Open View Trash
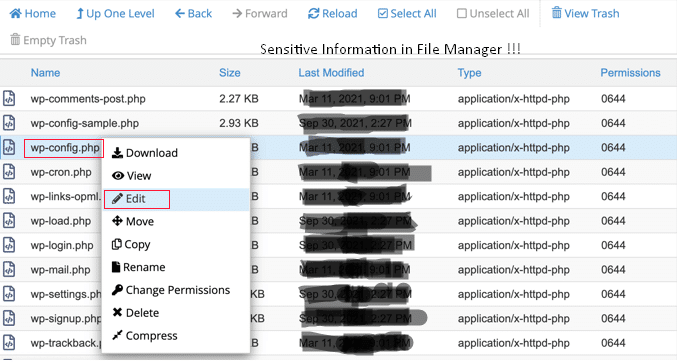The width and height of the screenshot is (677, 363). pos(585,14)
